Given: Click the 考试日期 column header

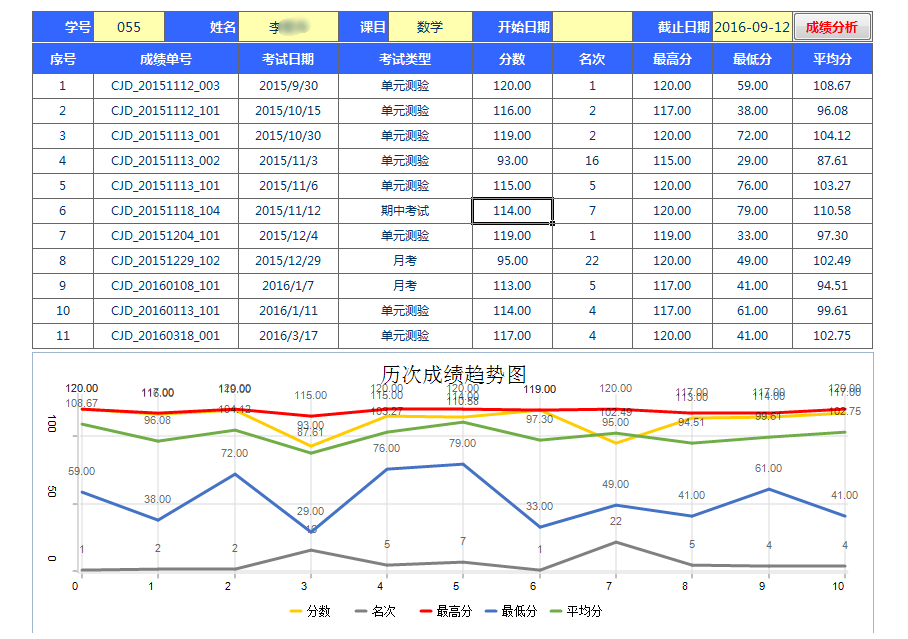Looking at the screenshot, I should 288,59.
